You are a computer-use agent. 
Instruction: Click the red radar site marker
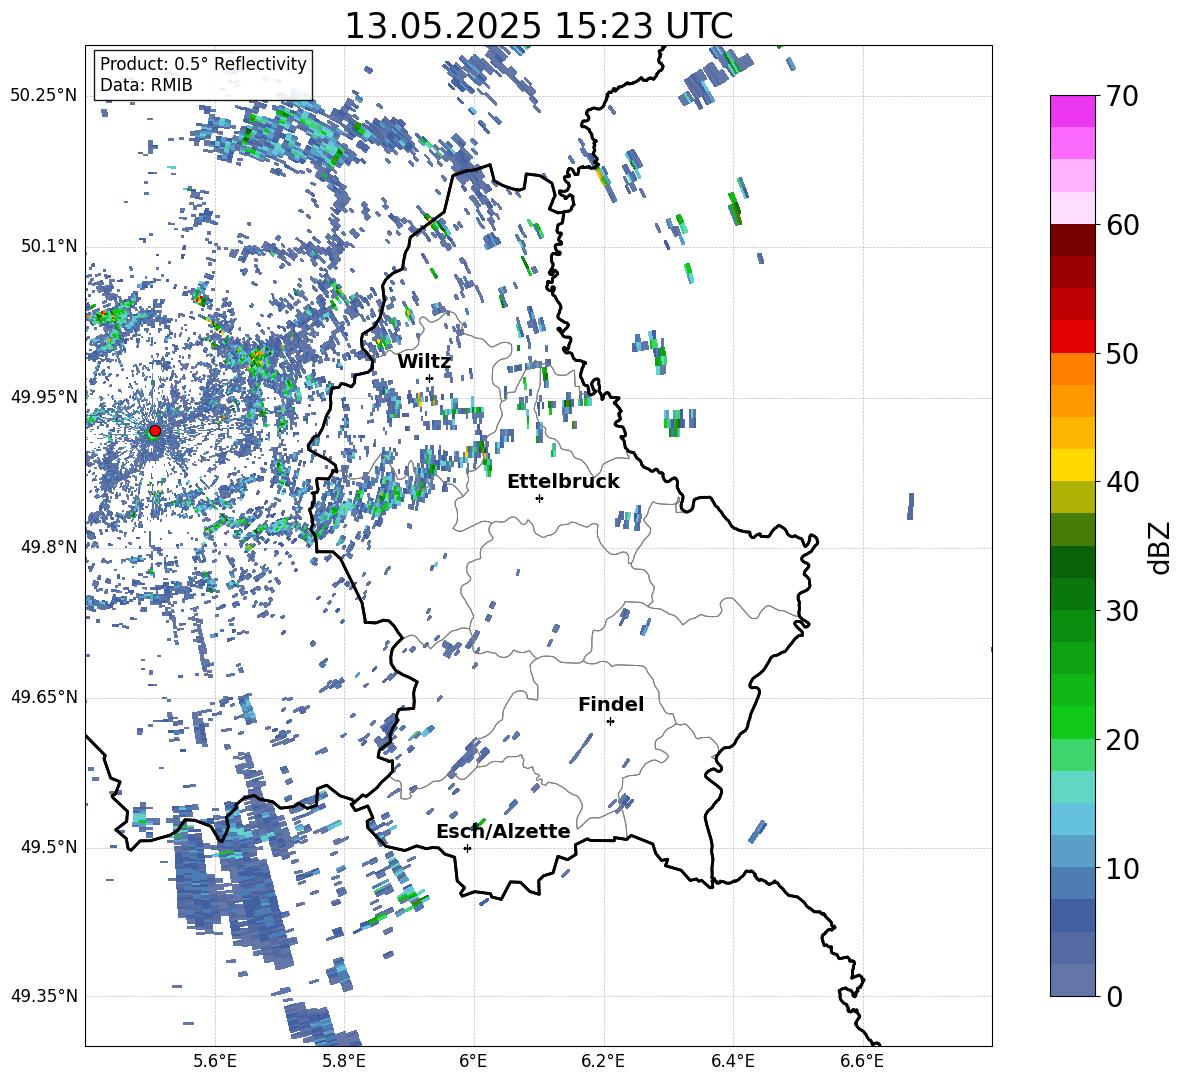coord(155,430)
